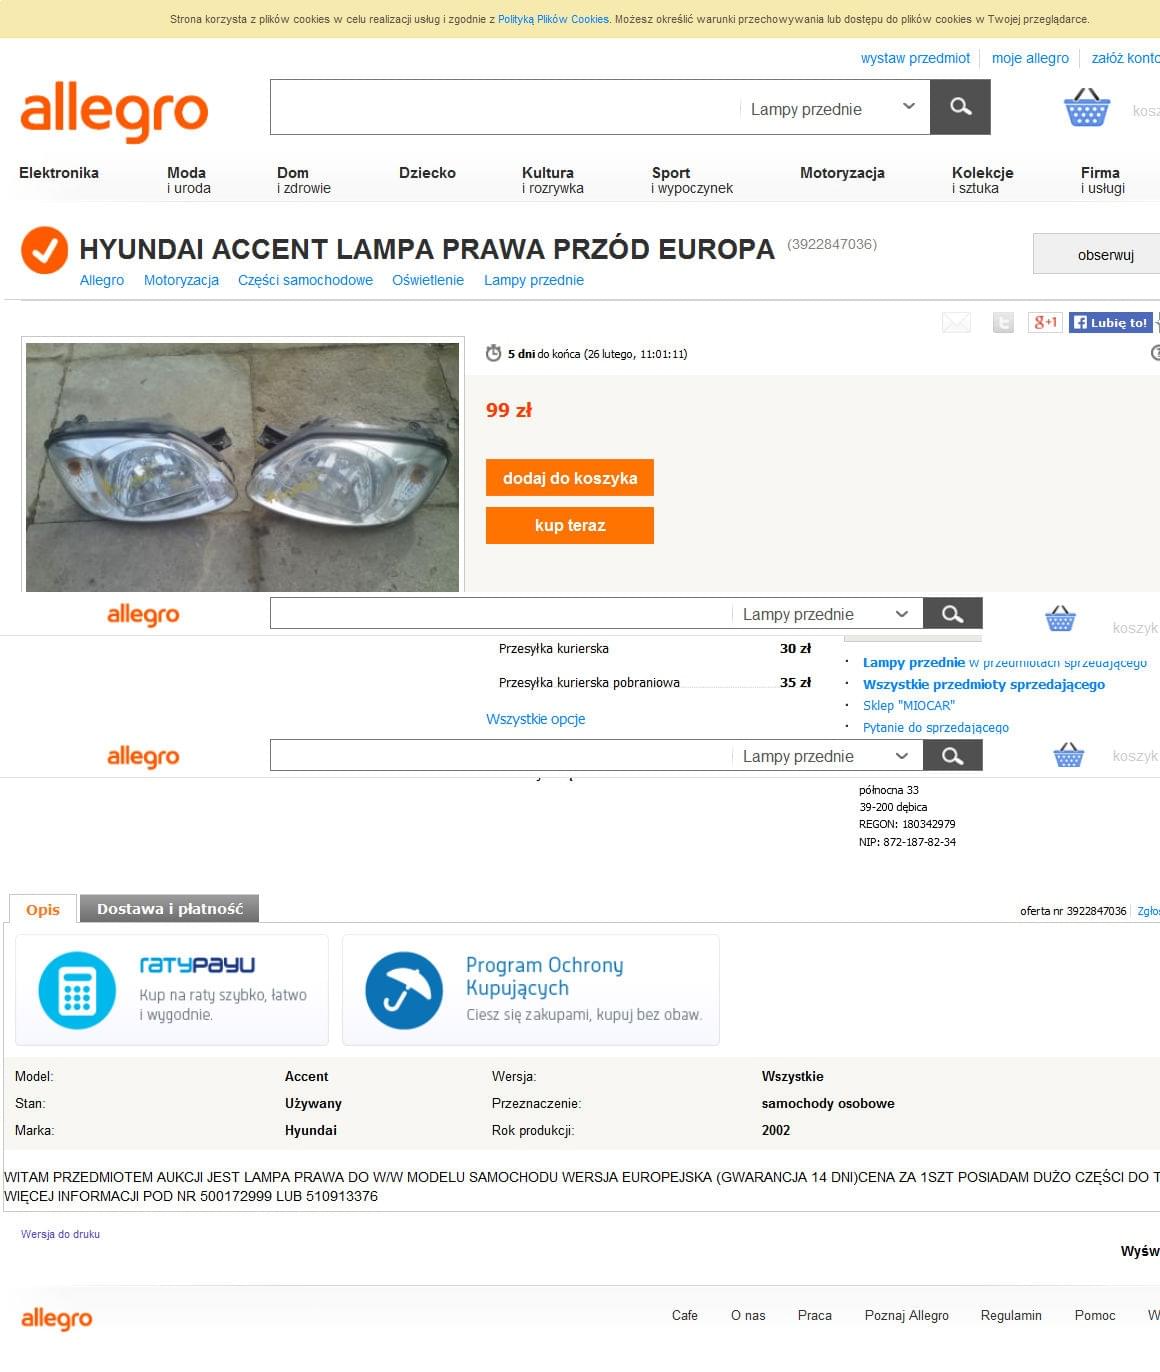Image resolution: width=1160 pixels, height=1372 pixels.
Task: Open the Części samochodowe breadcrumb link
Action: (305, 280)
